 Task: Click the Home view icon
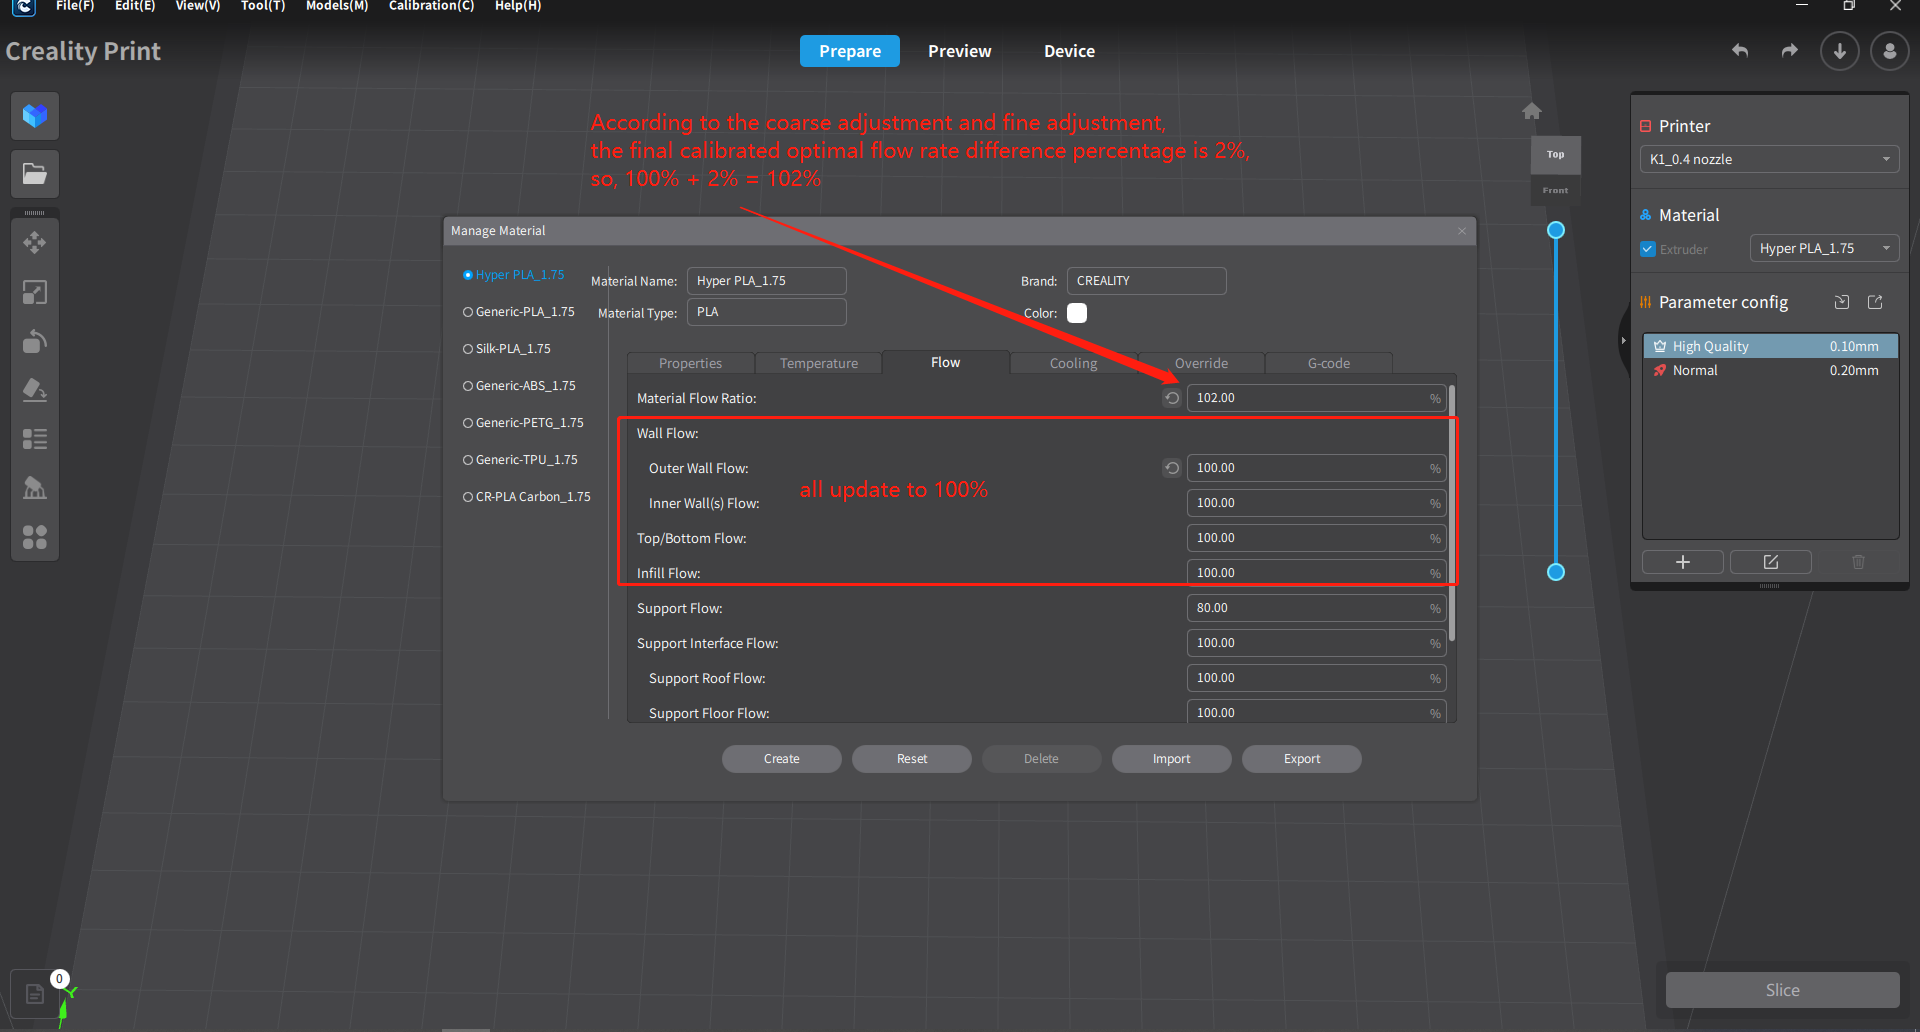tap(1532, 111)
